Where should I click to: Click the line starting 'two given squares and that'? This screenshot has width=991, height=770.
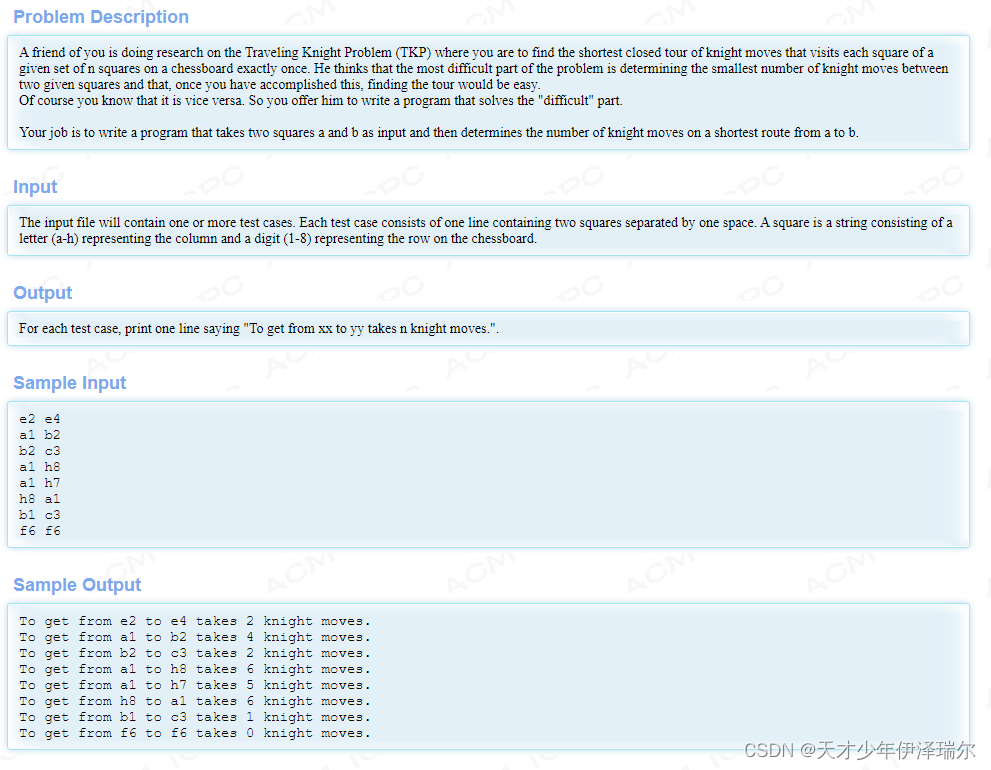(x=279, y=85)
